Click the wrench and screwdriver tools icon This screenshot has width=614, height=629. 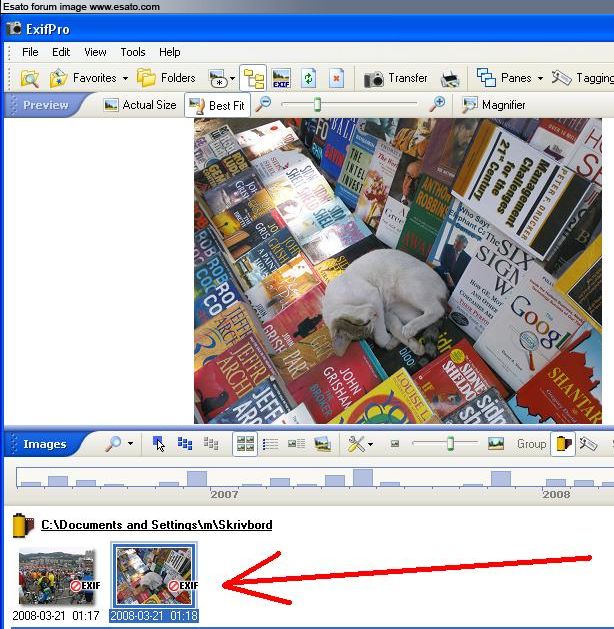point(356,444)
